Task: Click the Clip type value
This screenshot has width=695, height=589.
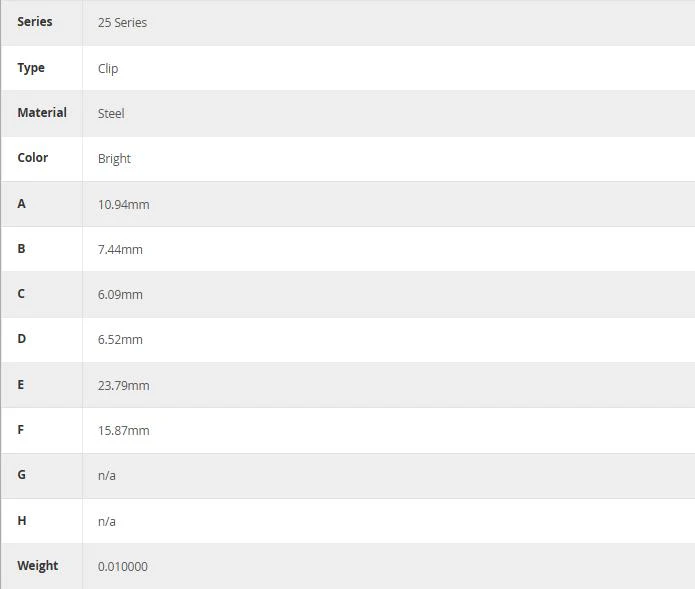Action: point(108,69)
